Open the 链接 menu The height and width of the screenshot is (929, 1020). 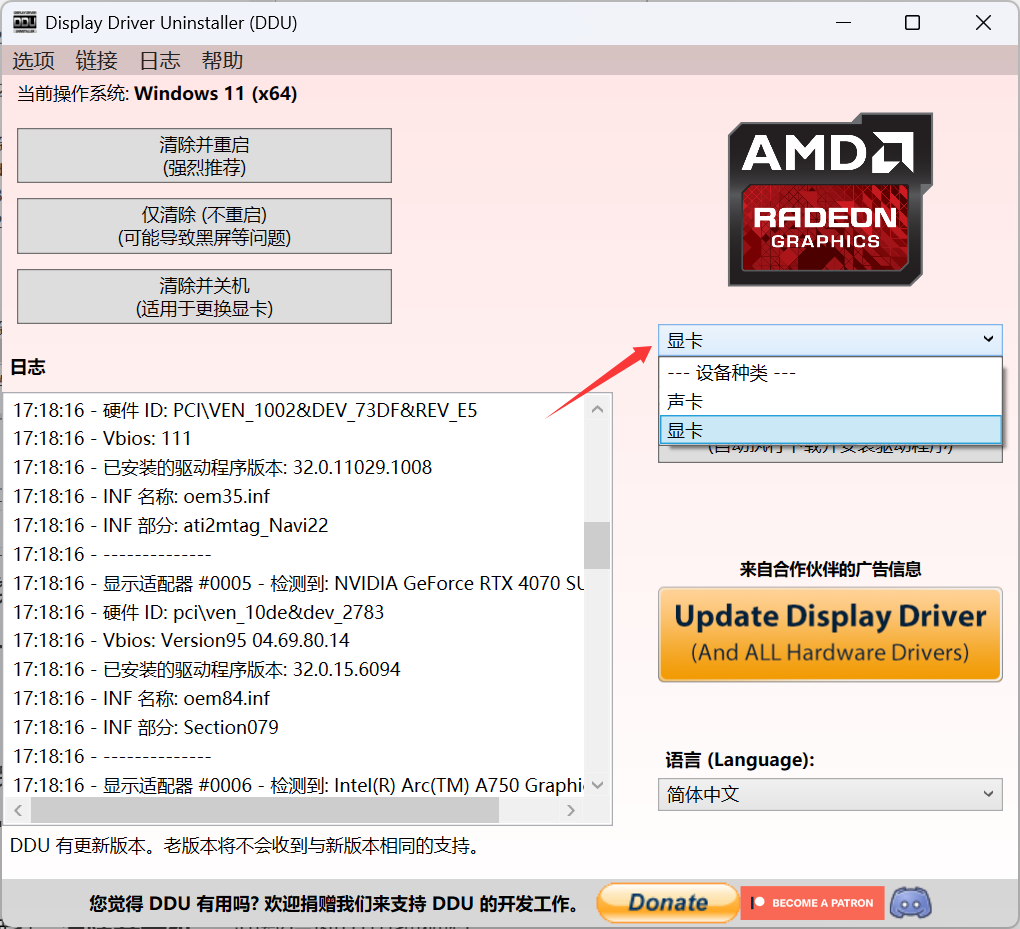pos(96,61)
